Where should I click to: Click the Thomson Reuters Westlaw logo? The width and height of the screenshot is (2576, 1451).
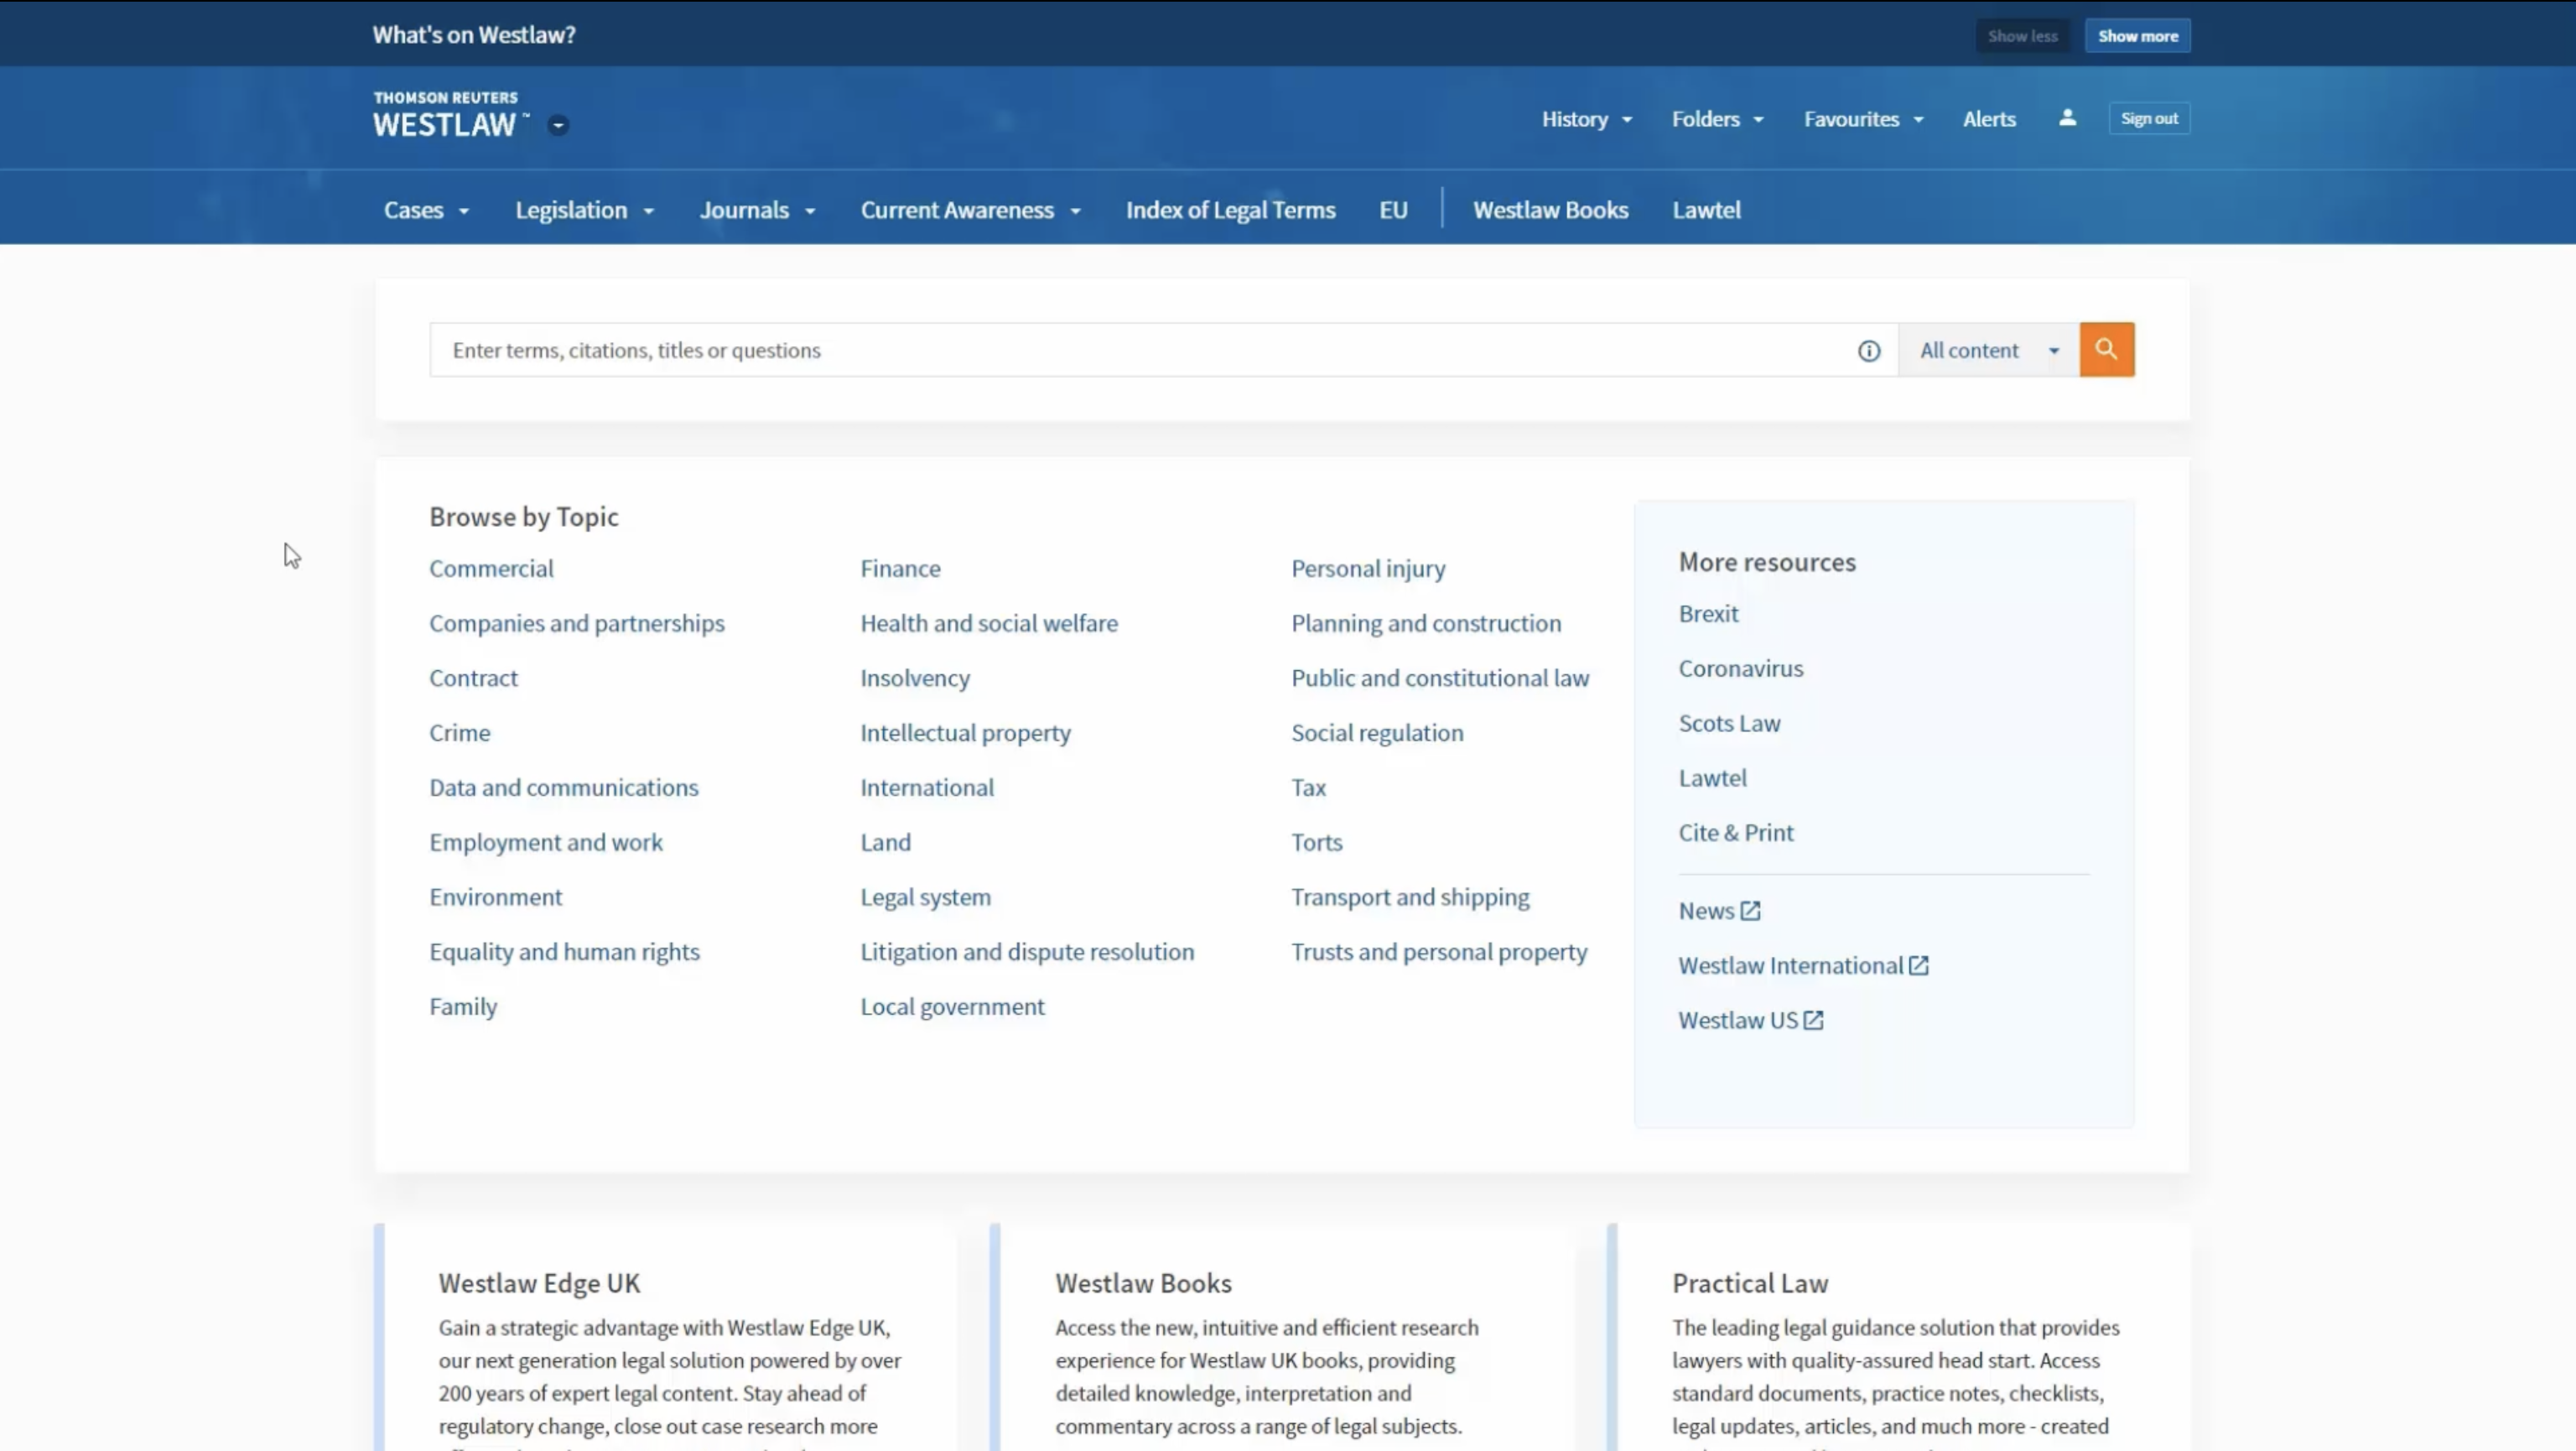(447, 115)
